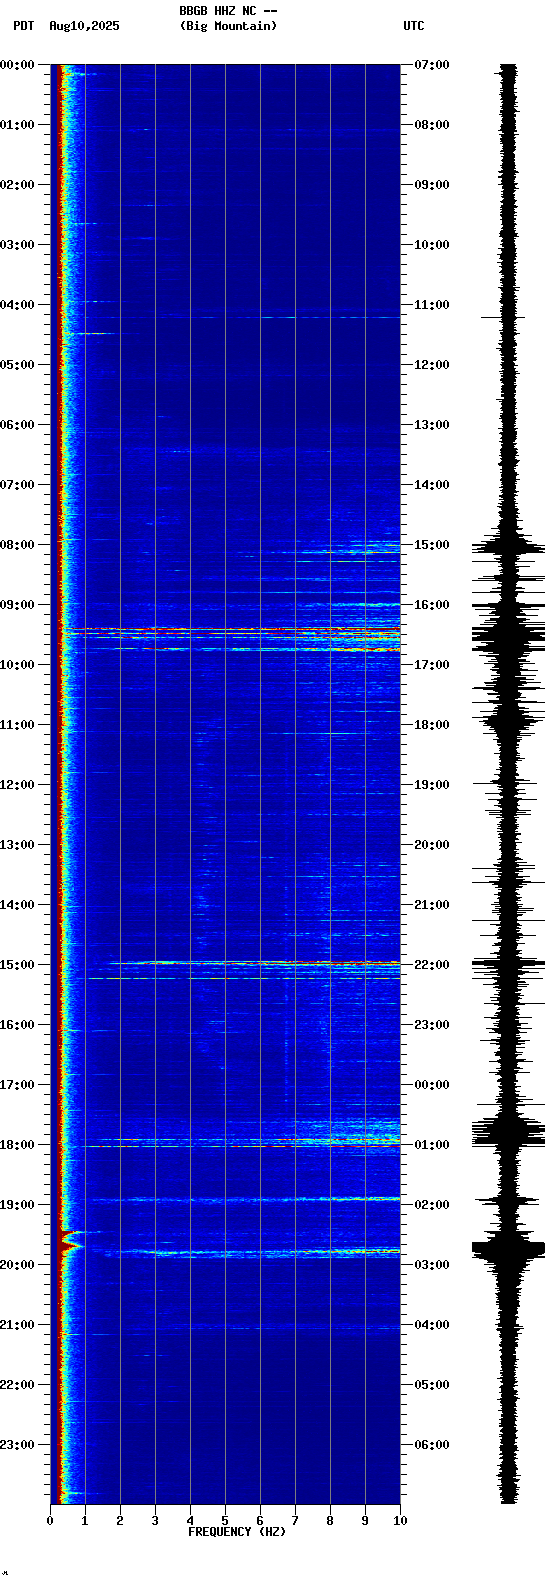Click the 15:00 UTC time tick label
Screen dimensions: 552x1584
click(x=432, y=545)
